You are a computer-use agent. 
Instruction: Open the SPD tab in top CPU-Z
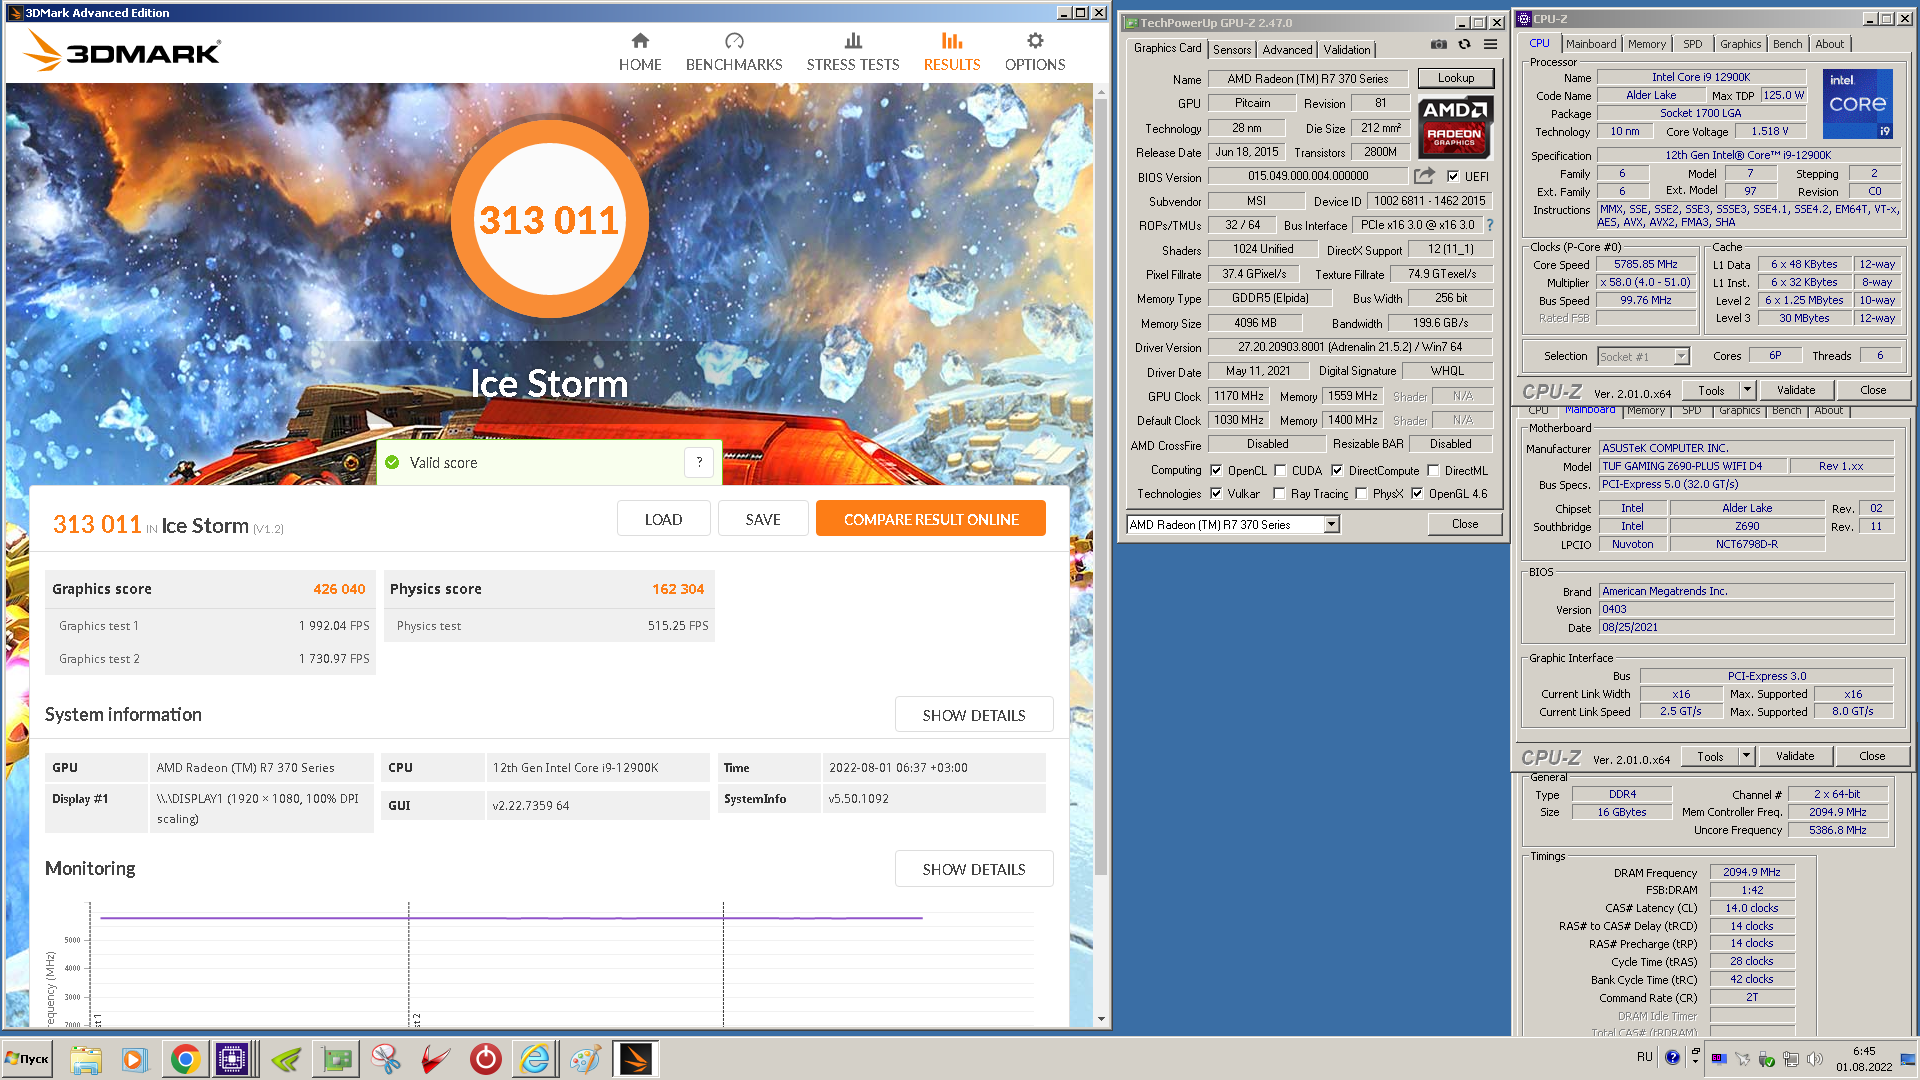click(1692, 44)
